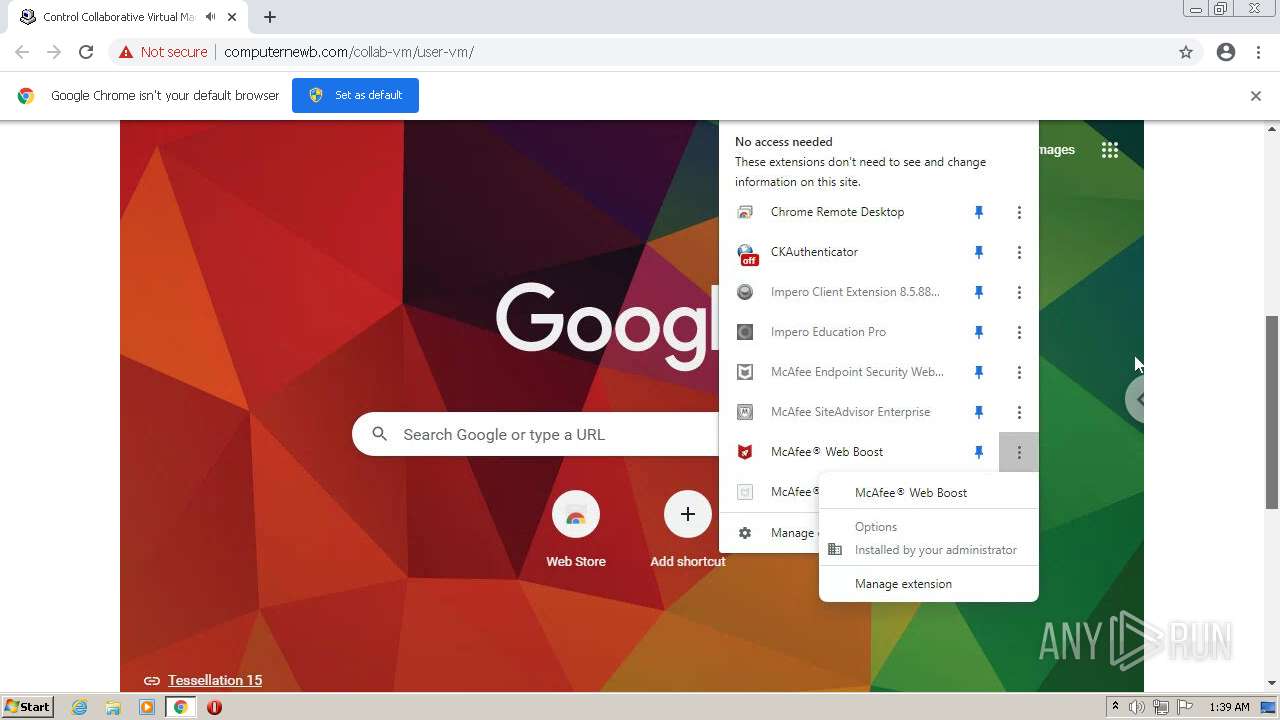Focus the address bar URL
Image resolution: width=1280 pixels, height=720 pixels.
348,52
